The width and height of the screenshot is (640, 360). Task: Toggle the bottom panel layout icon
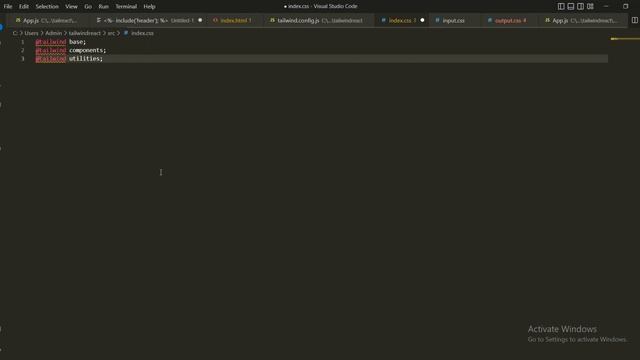pos(571,7)
